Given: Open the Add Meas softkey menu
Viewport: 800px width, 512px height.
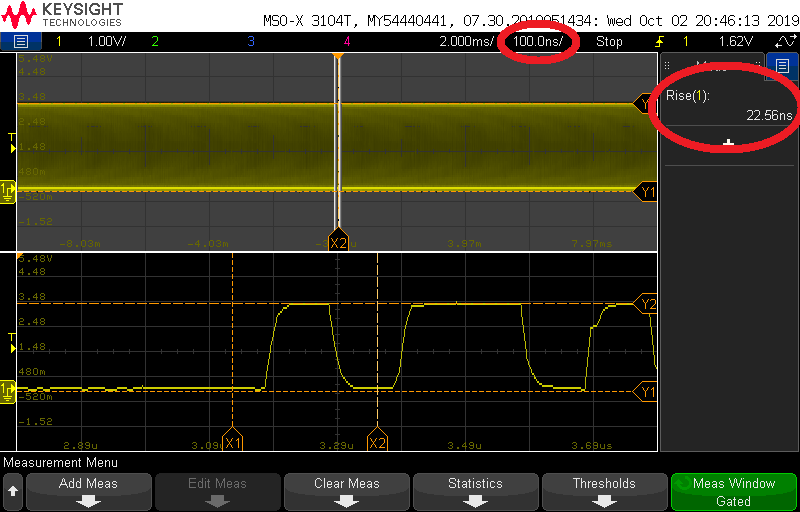Looking at the screenshot, I should point(88,491).
